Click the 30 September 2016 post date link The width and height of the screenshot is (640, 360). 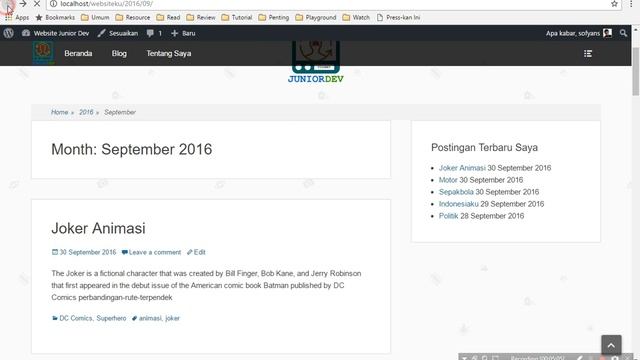[x=84, y=252]
